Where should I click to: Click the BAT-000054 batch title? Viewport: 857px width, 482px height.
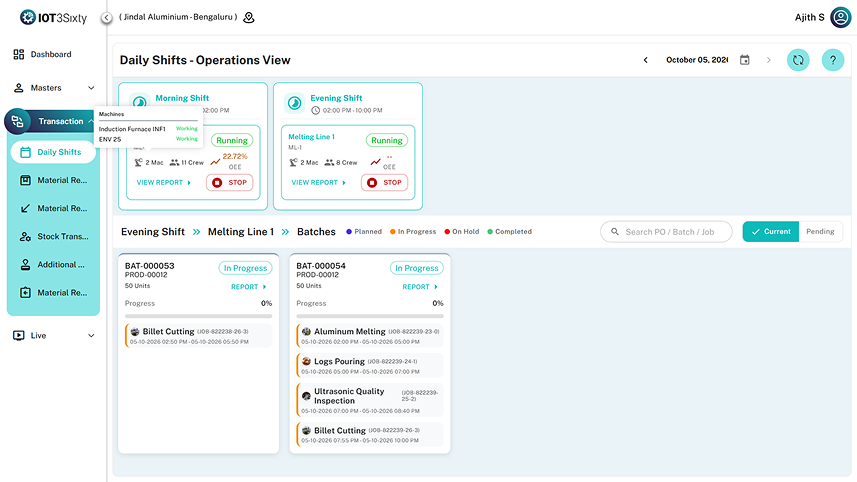(x=321, y=266)
